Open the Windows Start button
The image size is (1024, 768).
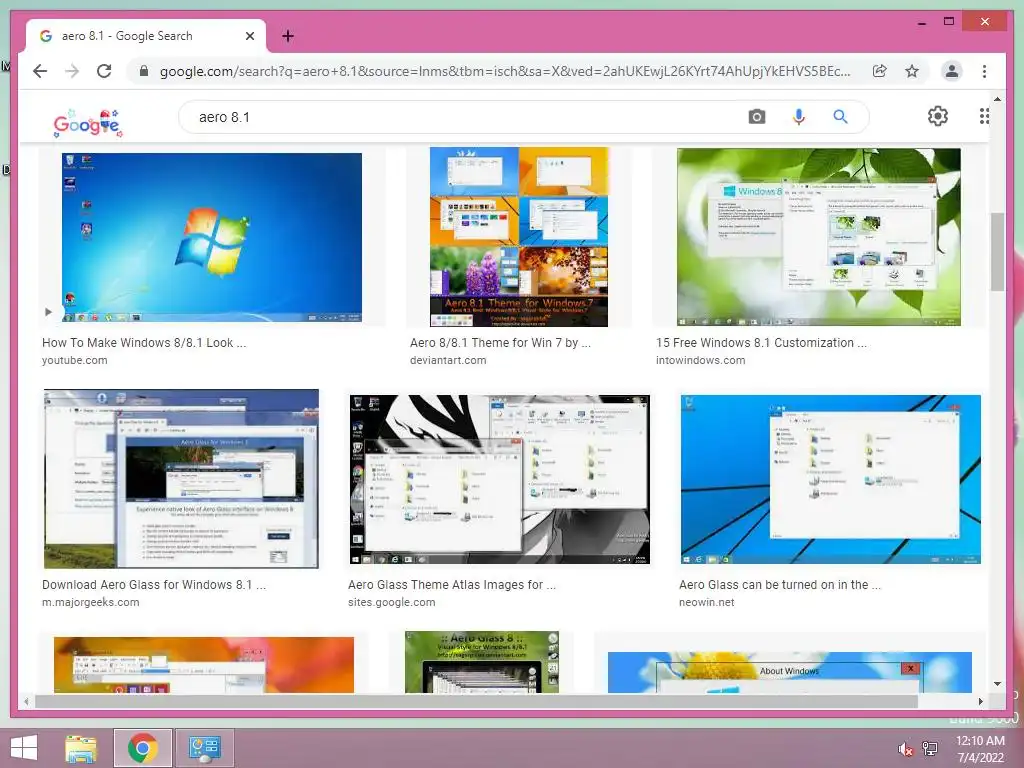coord(24,748)
